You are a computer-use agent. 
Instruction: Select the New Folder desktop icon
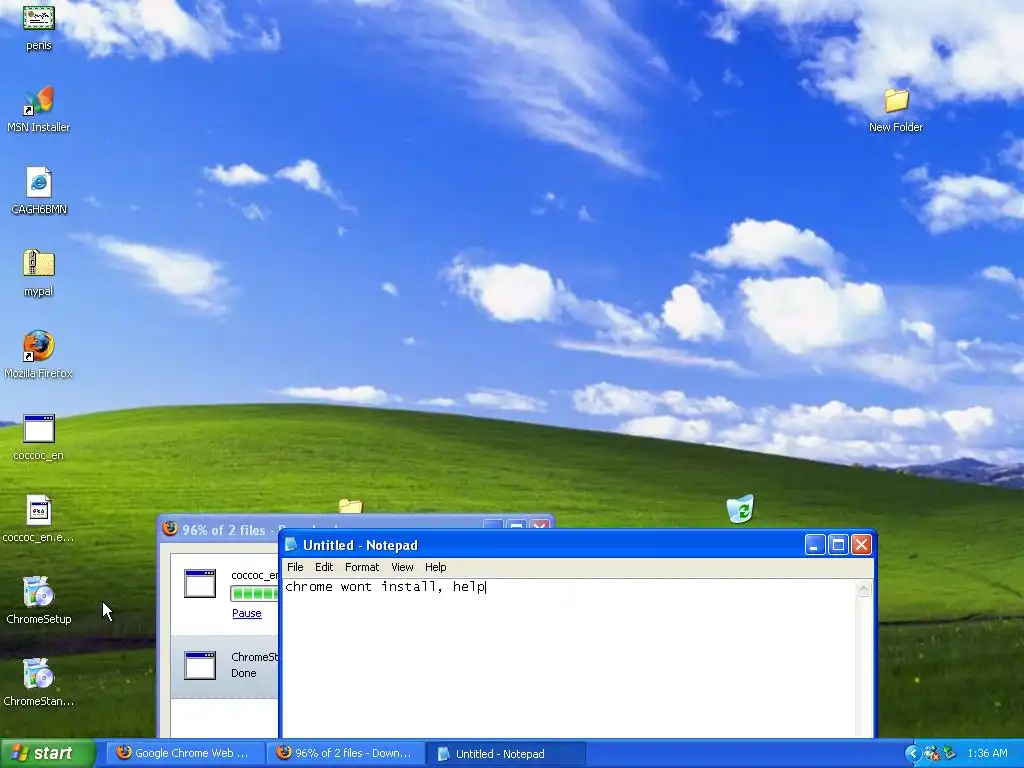point(896,101)
